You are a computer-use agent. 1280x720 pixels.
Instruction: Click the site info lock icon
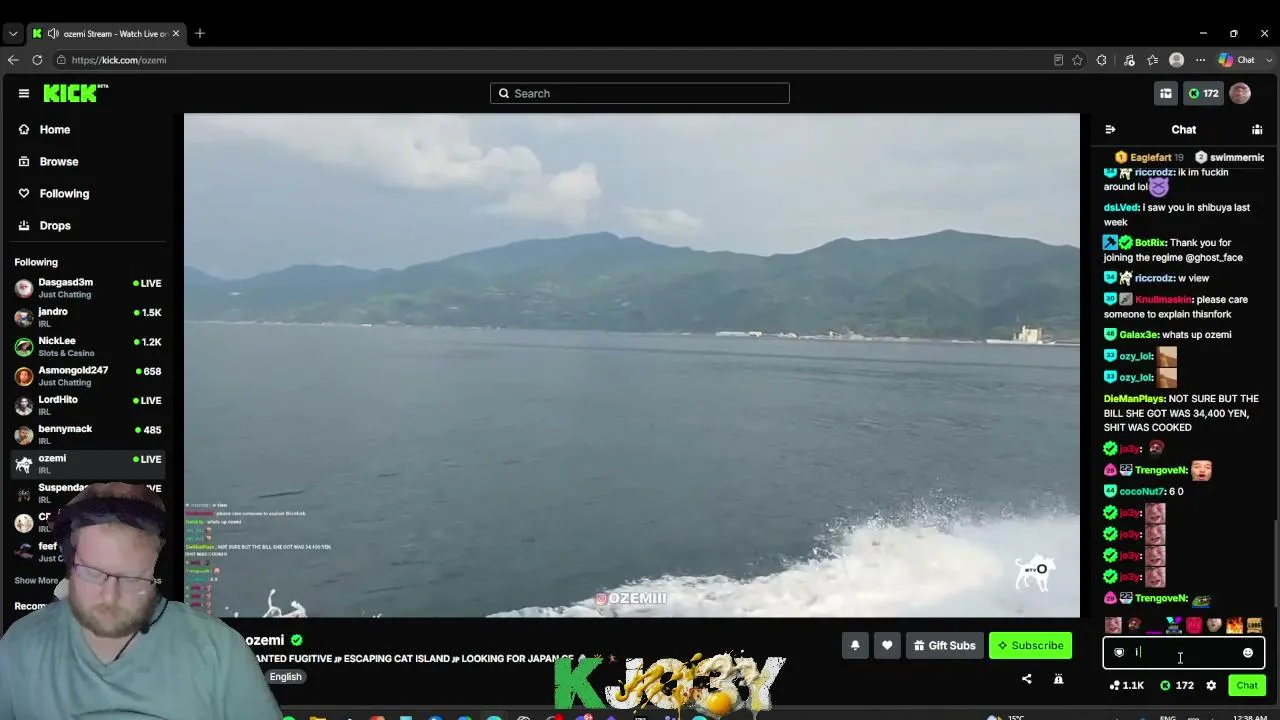(x=61, y=60)
